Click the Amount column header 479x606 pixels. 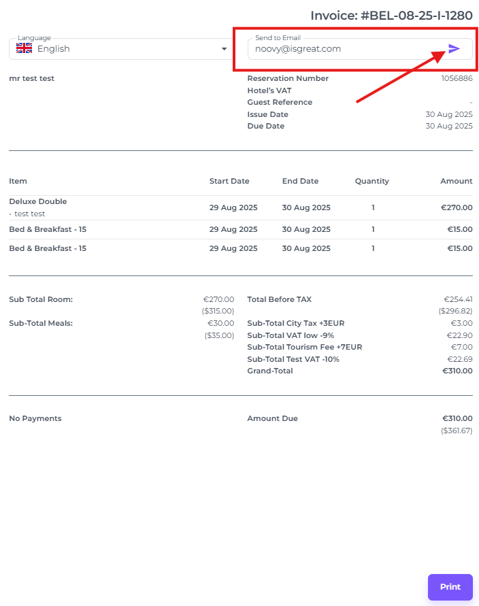[x=456, y=181]
